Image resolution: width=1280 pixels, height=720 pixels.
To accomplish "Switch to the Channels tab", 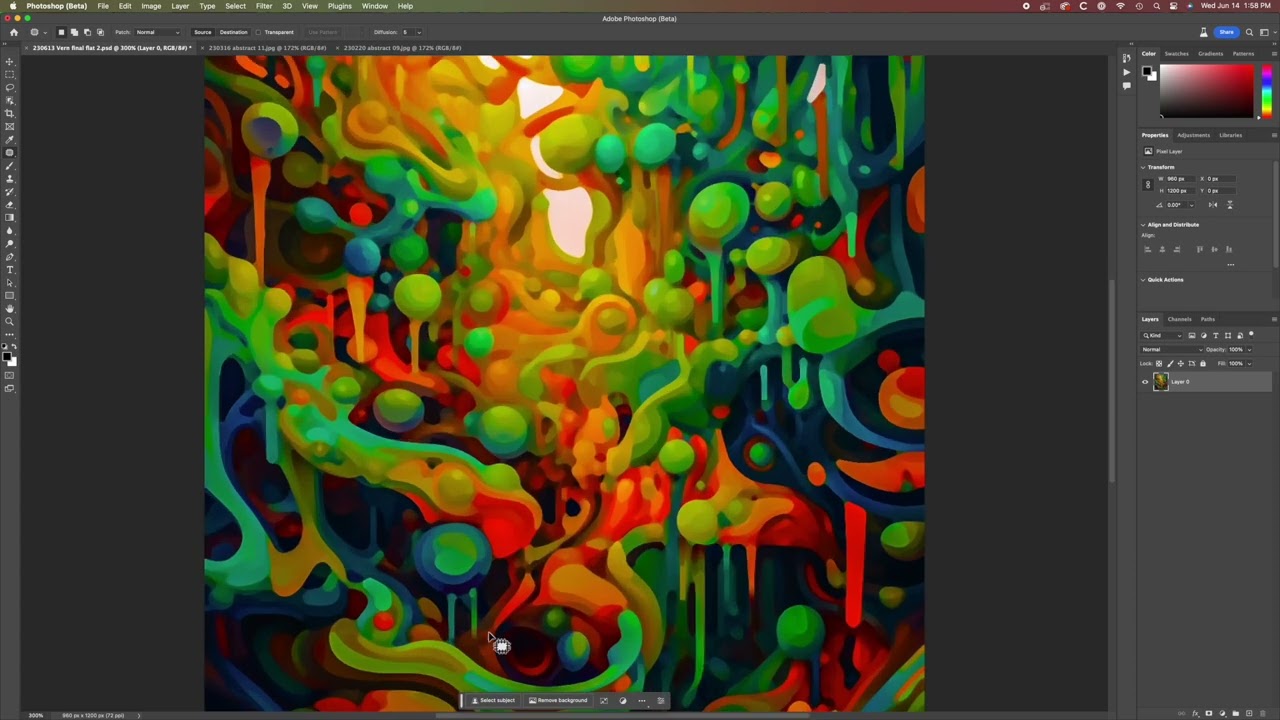I will coord(1179,319).
